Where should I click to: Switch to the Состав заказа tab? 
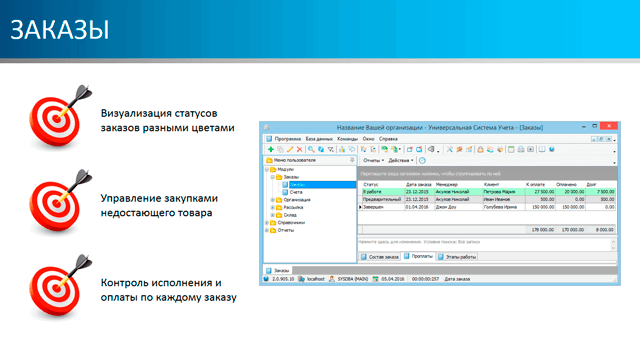click(380, 257)
